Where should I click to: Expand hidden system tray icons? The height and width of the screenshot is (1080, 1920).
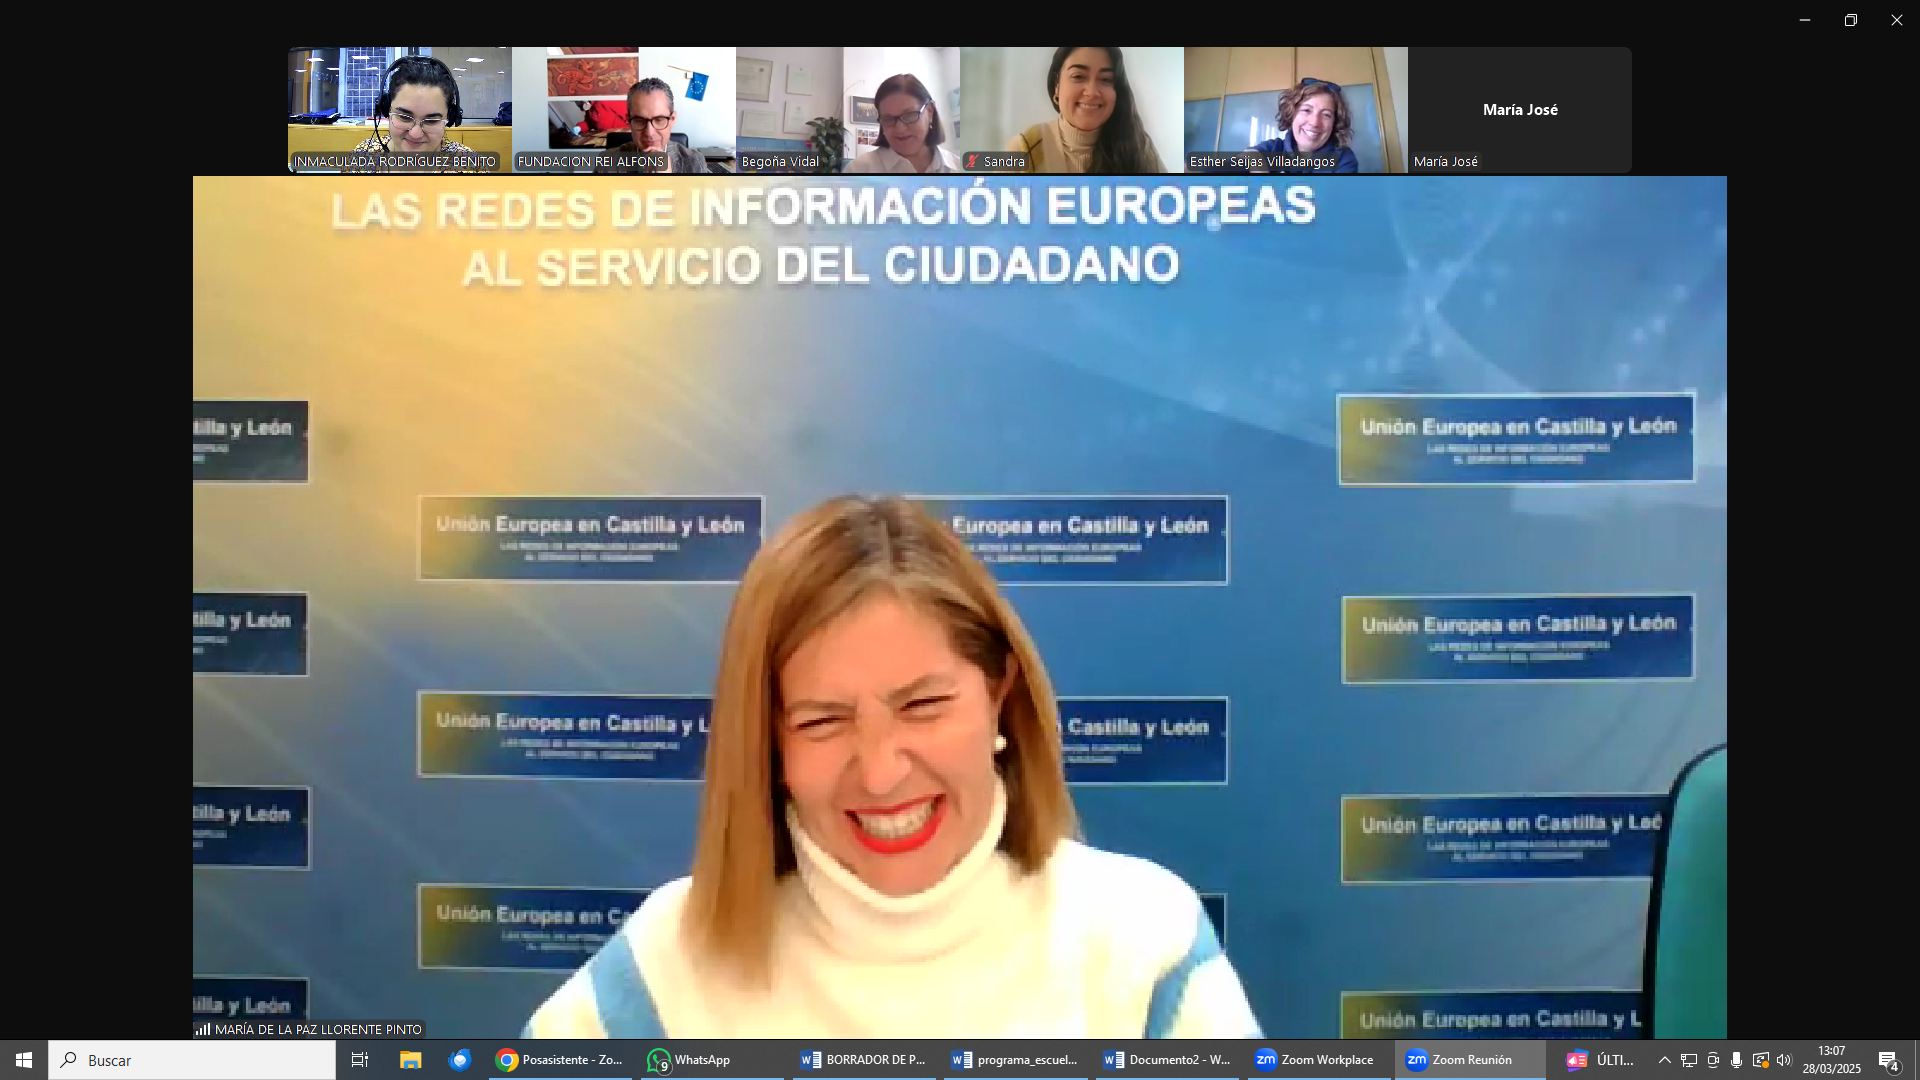click(x=1665, y=1060)
